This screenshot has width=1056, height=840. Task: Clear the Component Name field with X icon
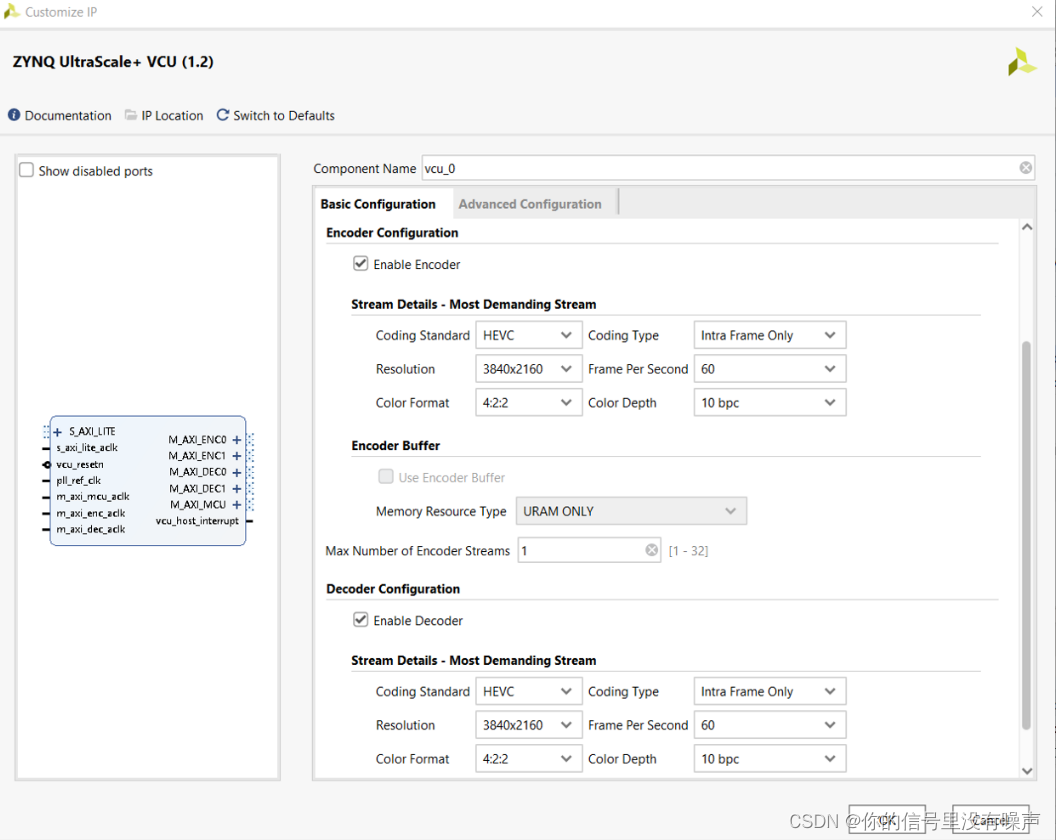tap(1025, 168)
